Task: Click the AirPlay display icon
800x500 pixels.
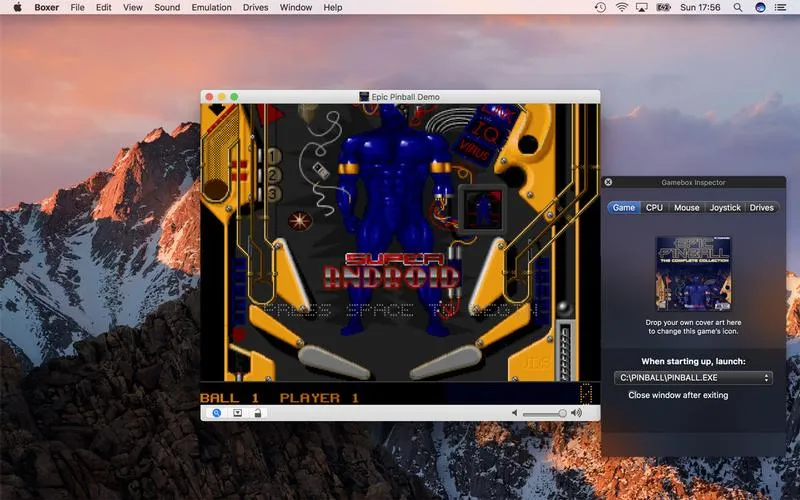Action: (x=642, y=7)
